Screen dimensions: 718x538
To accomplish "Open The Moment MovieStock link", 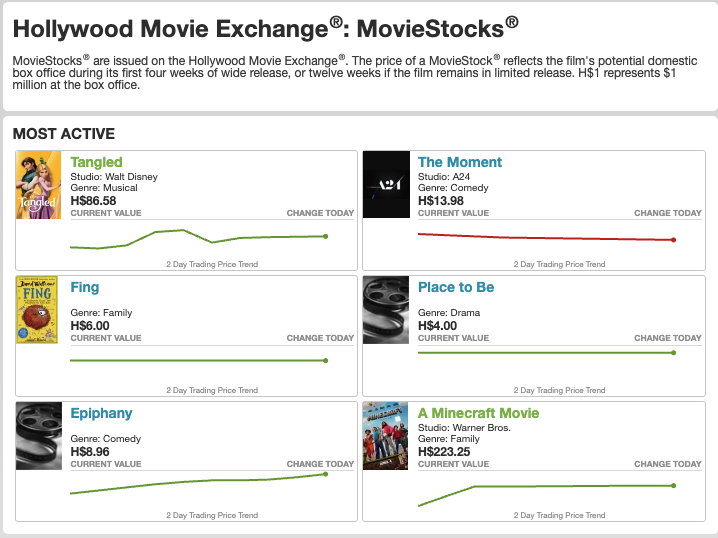I will pos(460,162).
